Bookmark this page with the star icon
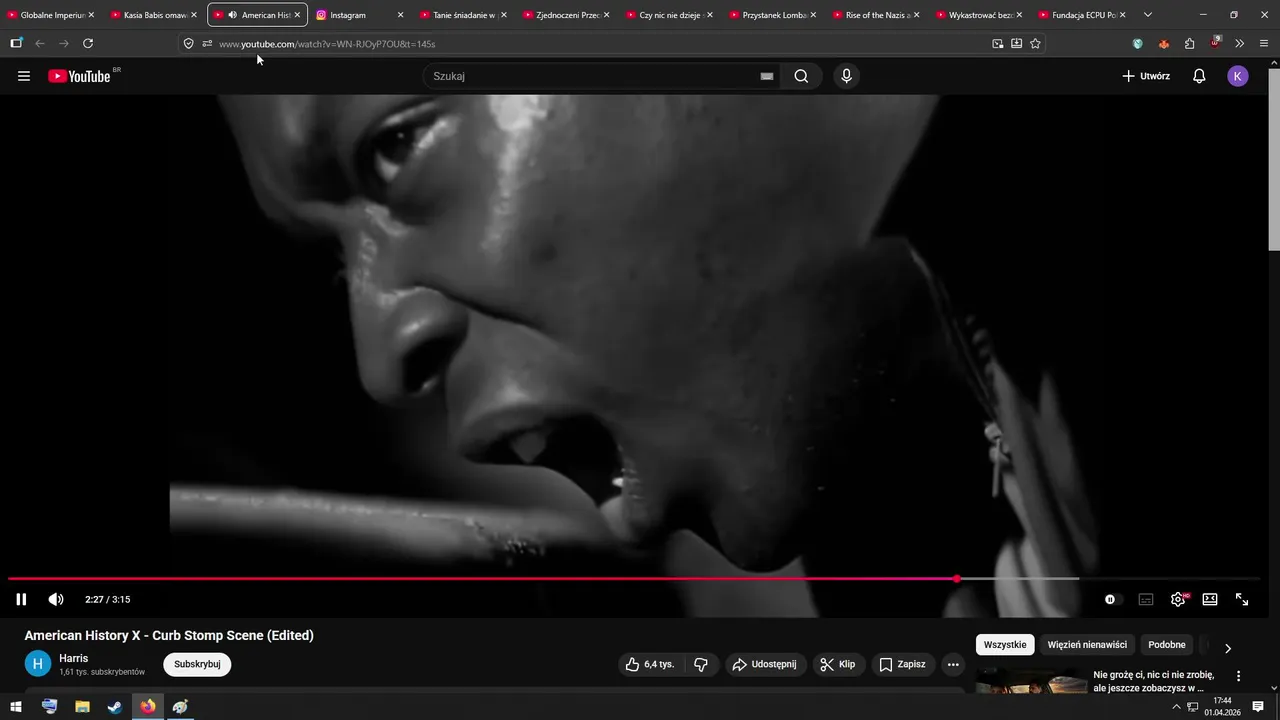Image resolution: width=1280 pixels, height=720 pixels. pos(1035,44)
